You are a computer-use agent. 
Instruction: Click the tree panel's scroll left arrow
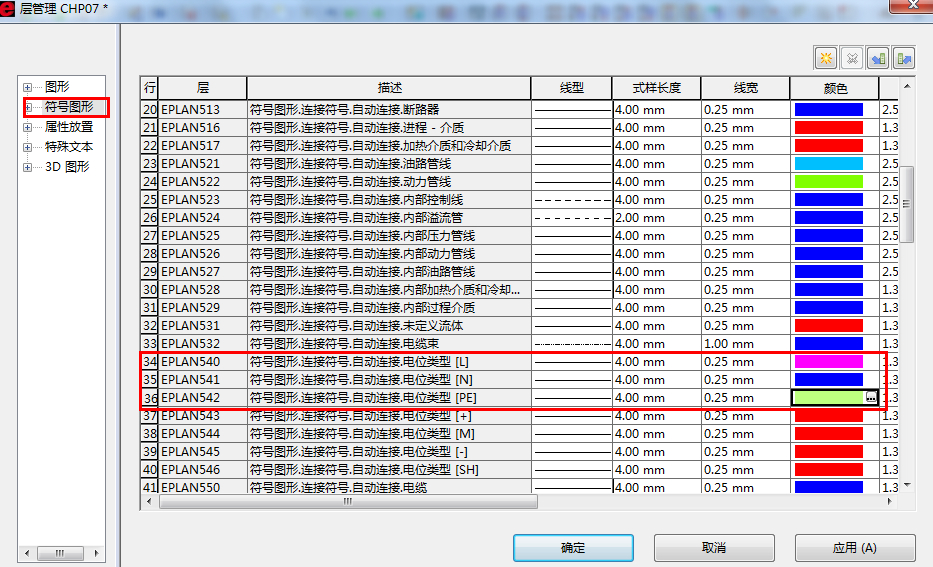(x=27, y=553)
